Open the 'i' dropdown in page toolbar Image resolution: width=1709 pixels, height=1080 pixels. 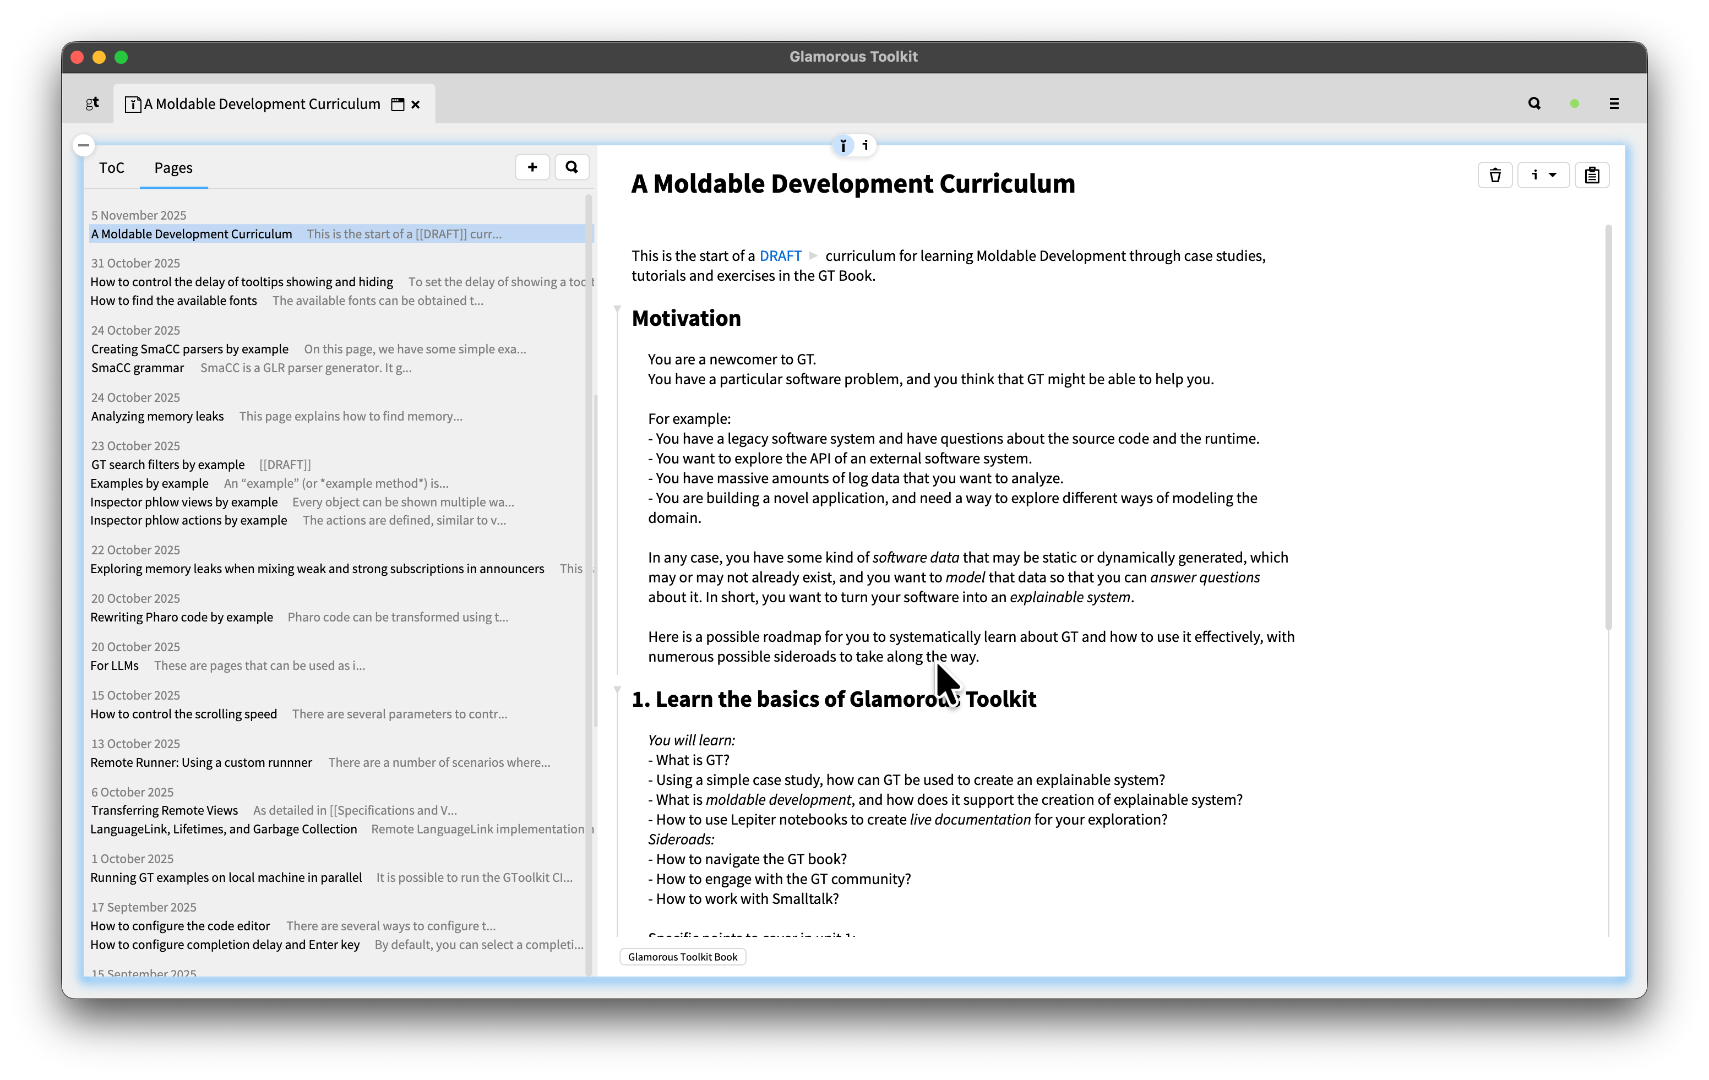pos(1543,175)
